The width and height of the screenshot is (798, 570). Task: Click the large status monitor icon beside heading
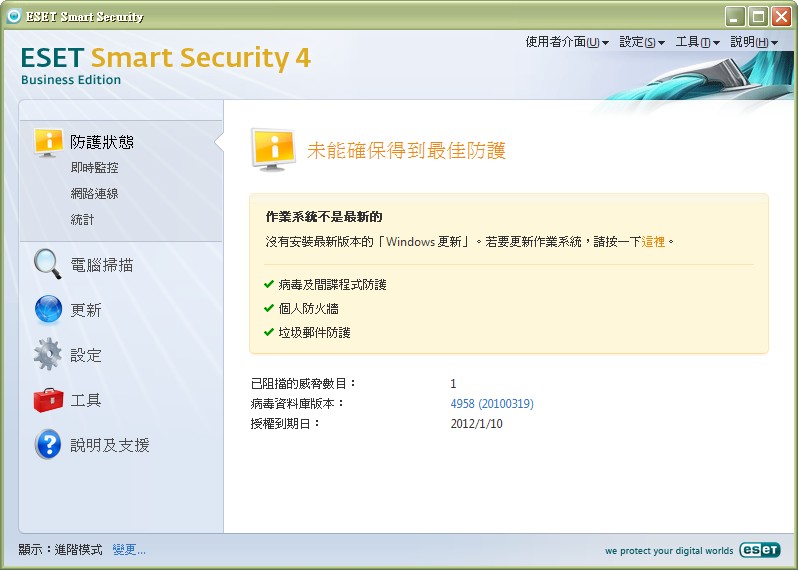(x=273, y=151)
